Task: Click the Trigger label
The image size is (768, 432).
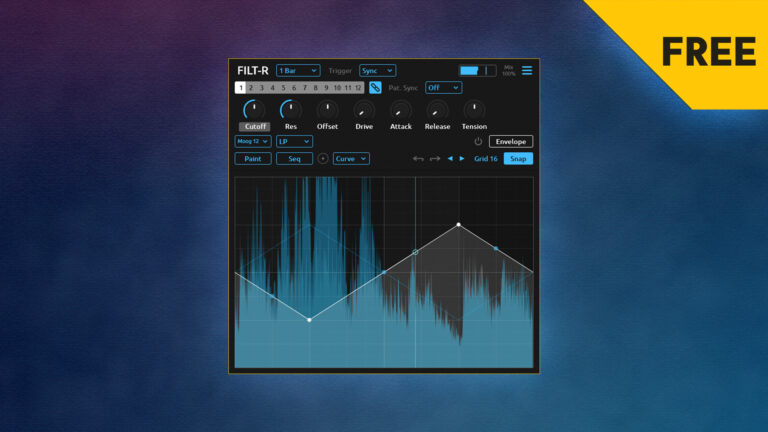Action: (340, 71)
